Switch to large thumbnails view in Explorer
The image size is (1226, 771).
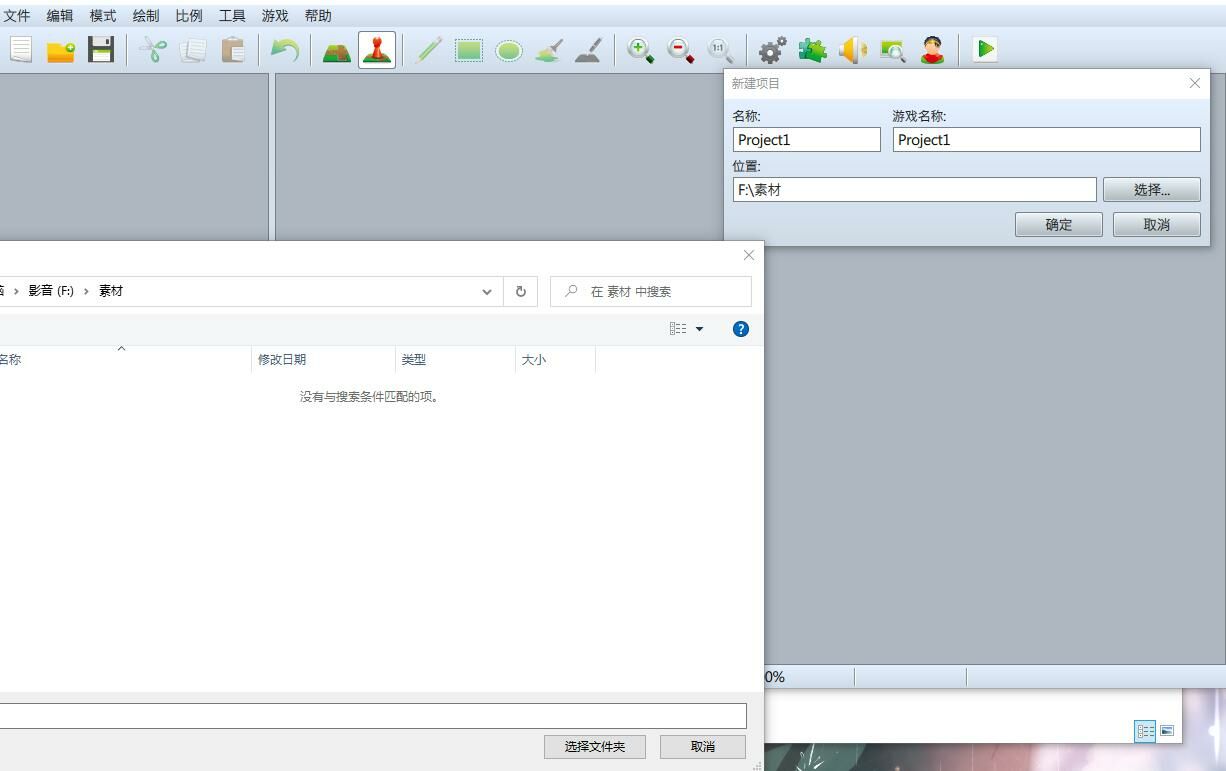click(1167, 731)
